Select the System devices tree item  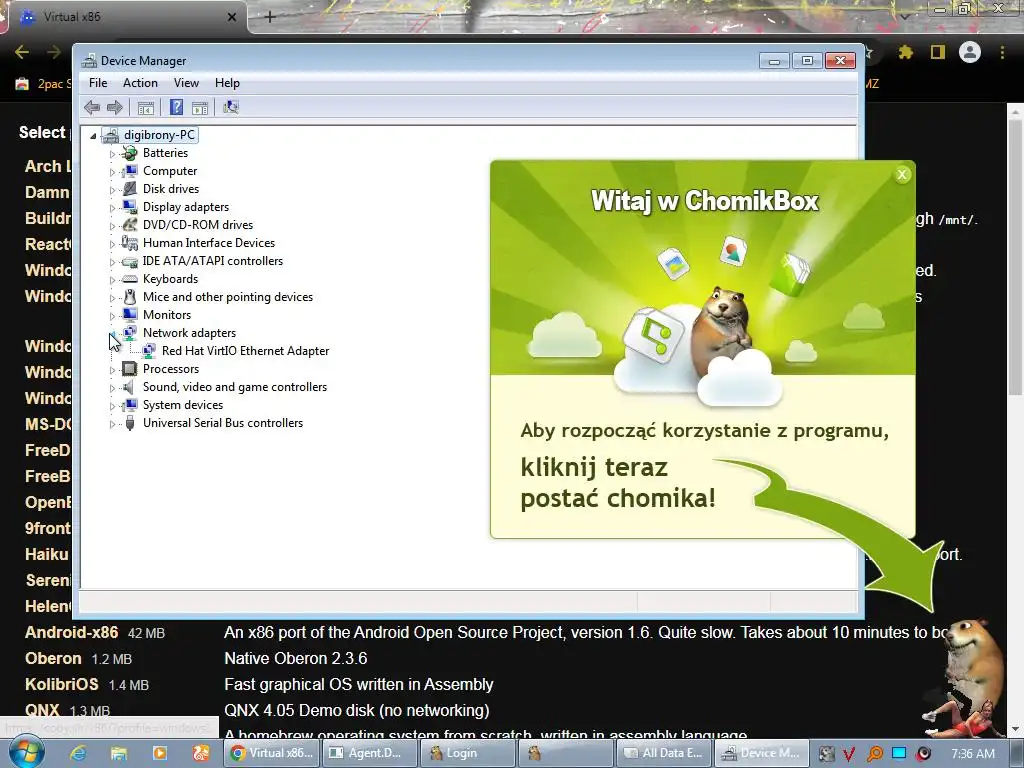(183, 405)
